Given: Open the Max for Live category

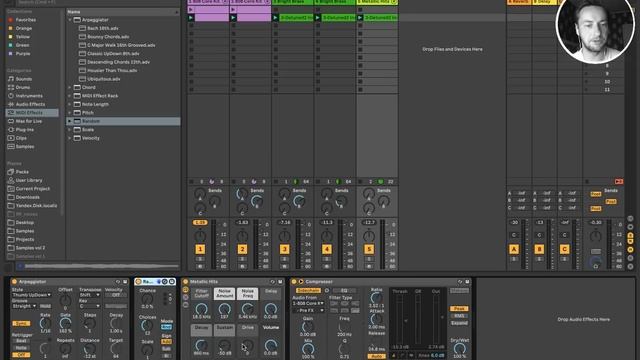Looking at the screenshot, I should pyautogui.click(x=29, y=121).
